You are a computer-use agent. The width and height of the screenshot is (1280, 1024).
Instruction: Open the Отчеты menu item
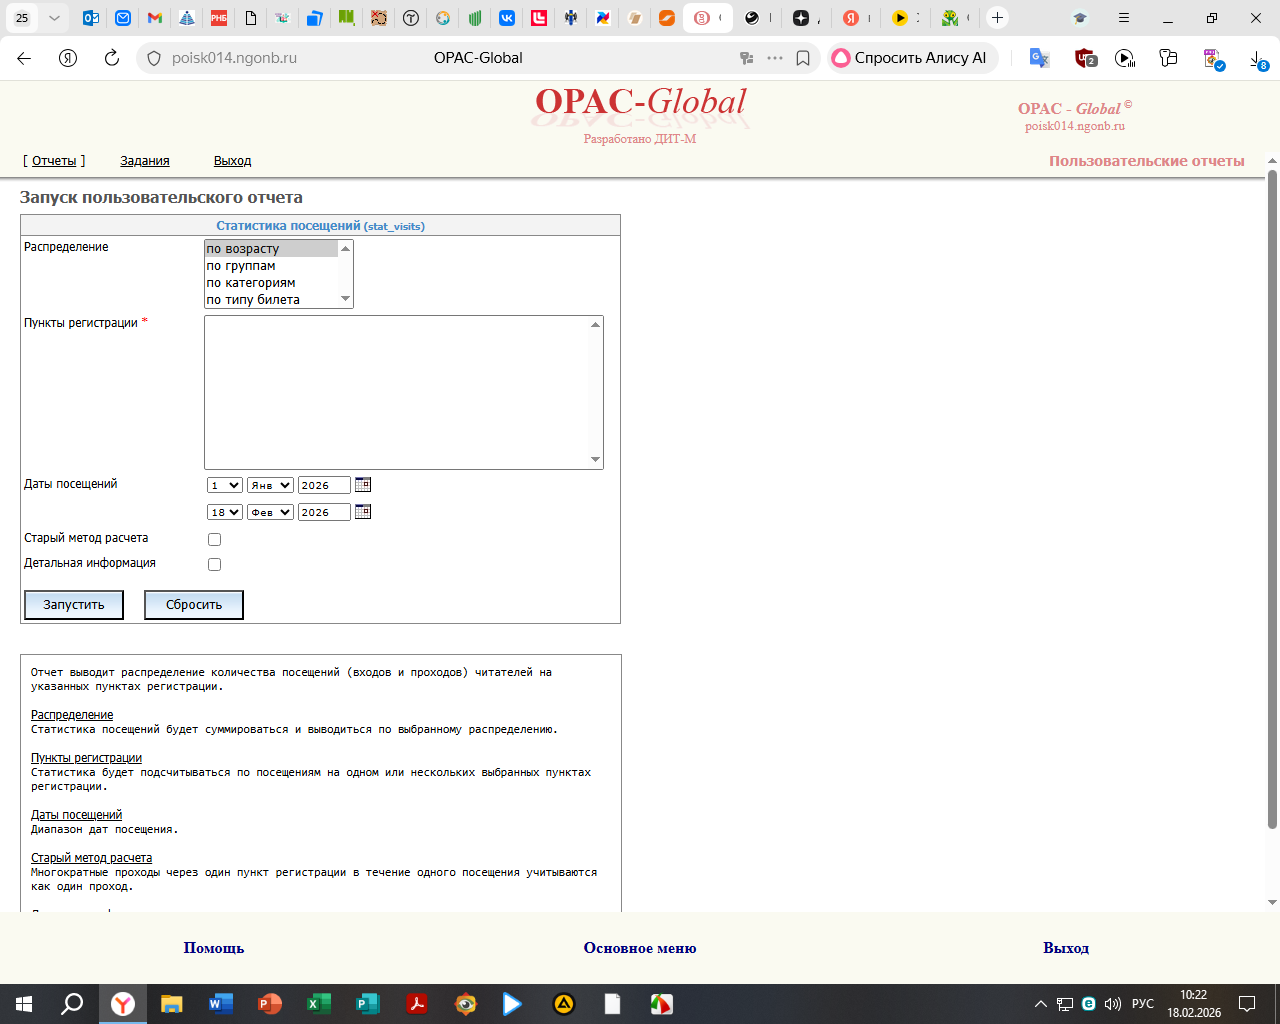54,161
